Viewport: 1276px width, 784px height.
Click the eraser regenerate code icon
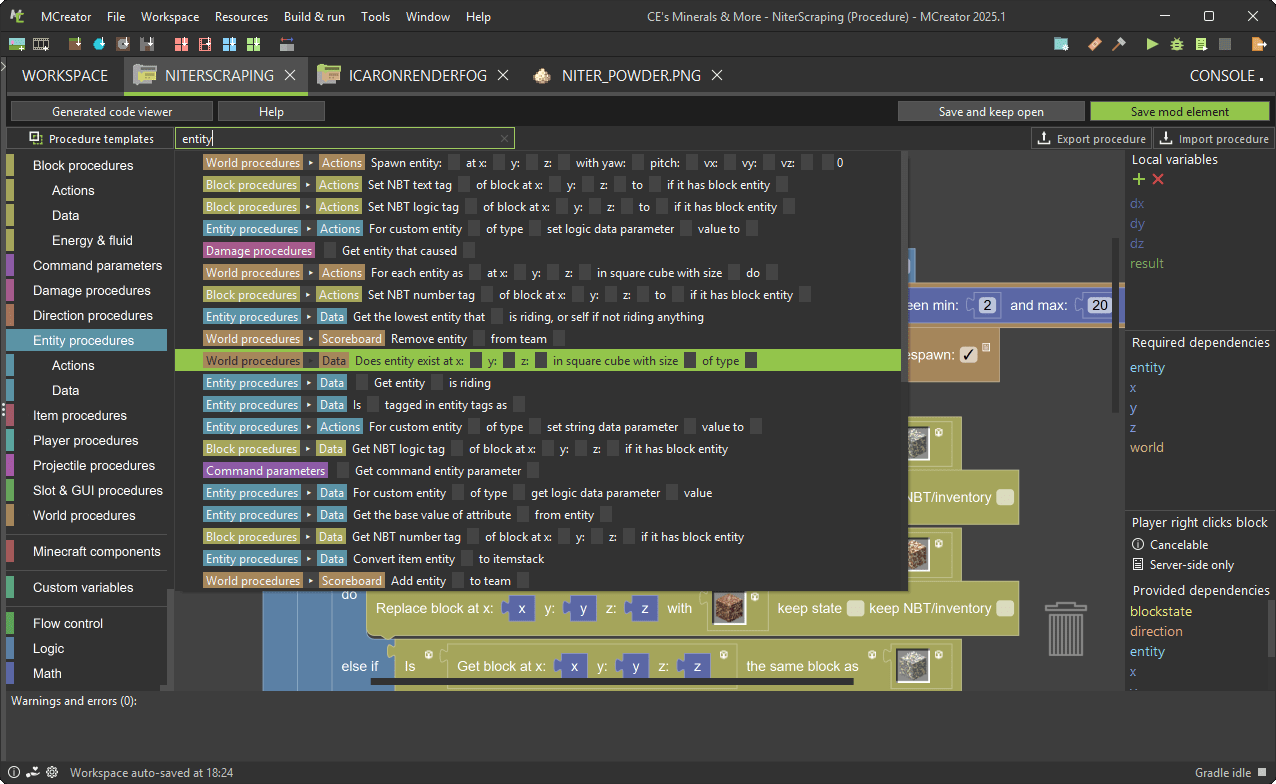[x=1095, y=44]
